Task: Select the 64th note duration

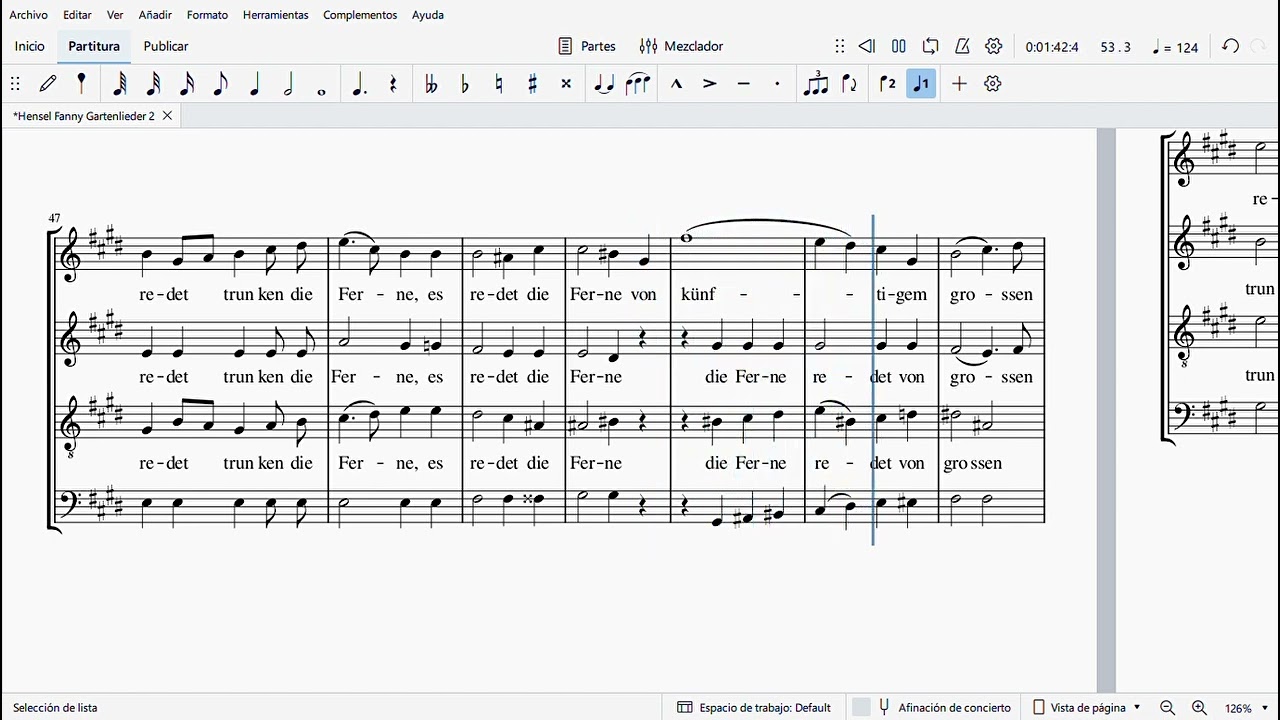Action: pyautogui.click(x=119, y=84)
